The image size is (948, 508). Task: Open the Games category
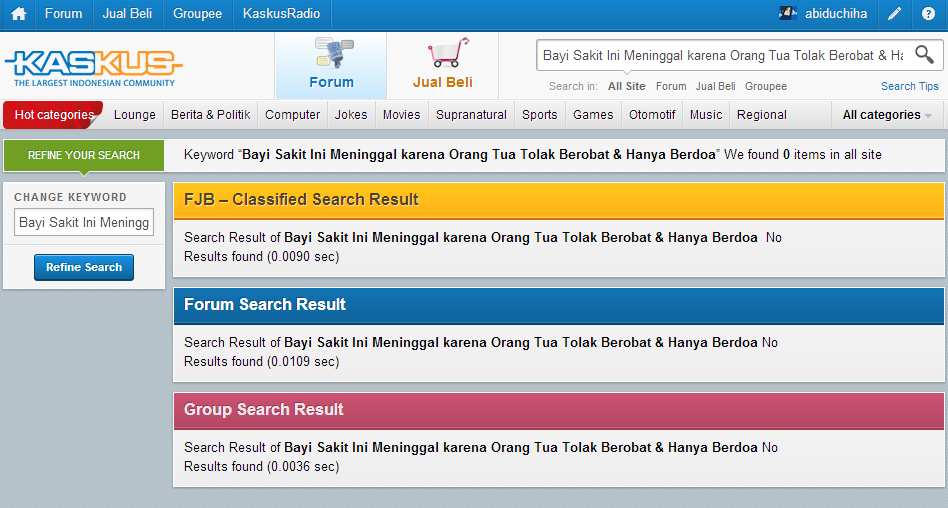593,115
